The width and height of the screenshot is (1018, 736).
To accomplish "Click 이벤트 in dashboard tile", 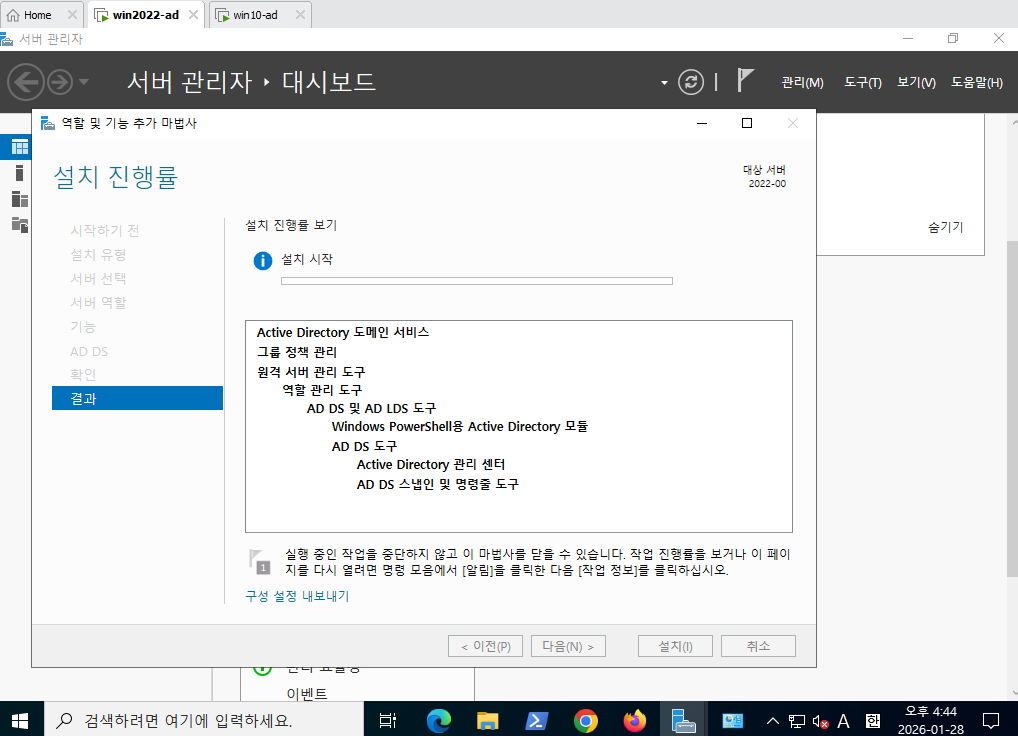I will (x=306, y=693).
